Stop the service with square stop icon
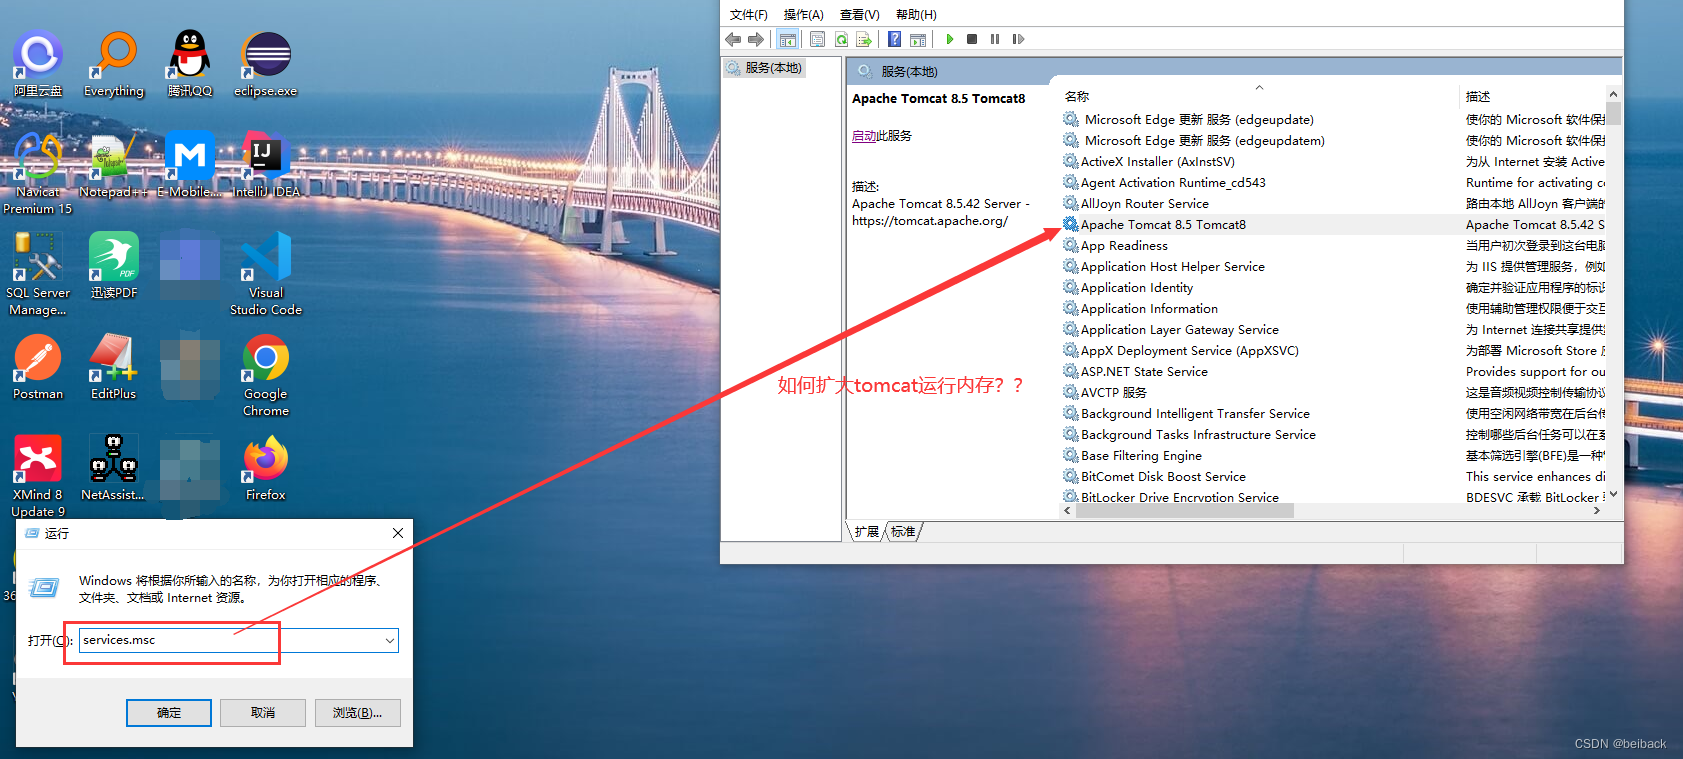 972,39
